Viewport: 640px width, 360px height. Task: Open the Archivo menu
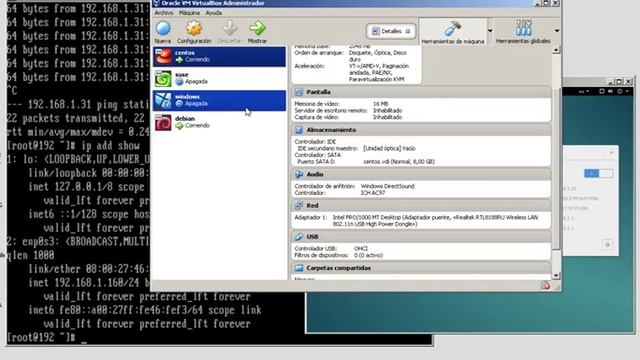click(164, 13)
